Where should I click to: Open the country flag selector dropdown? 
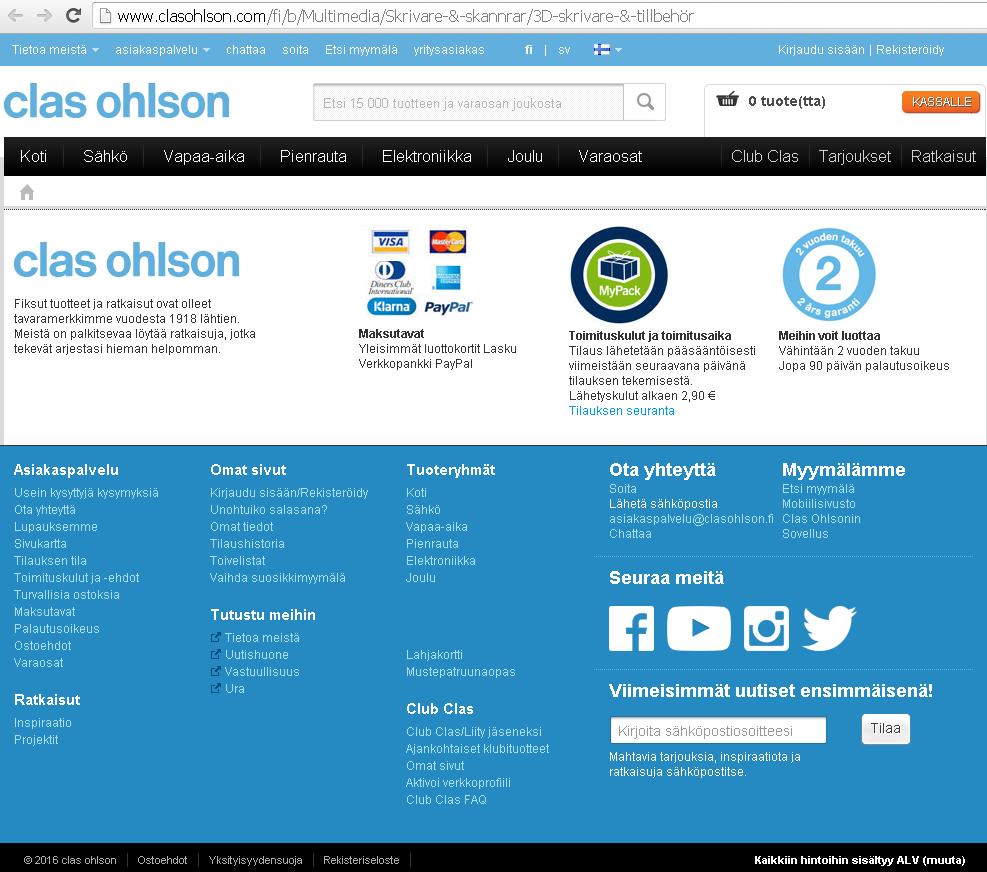(607, 50)
